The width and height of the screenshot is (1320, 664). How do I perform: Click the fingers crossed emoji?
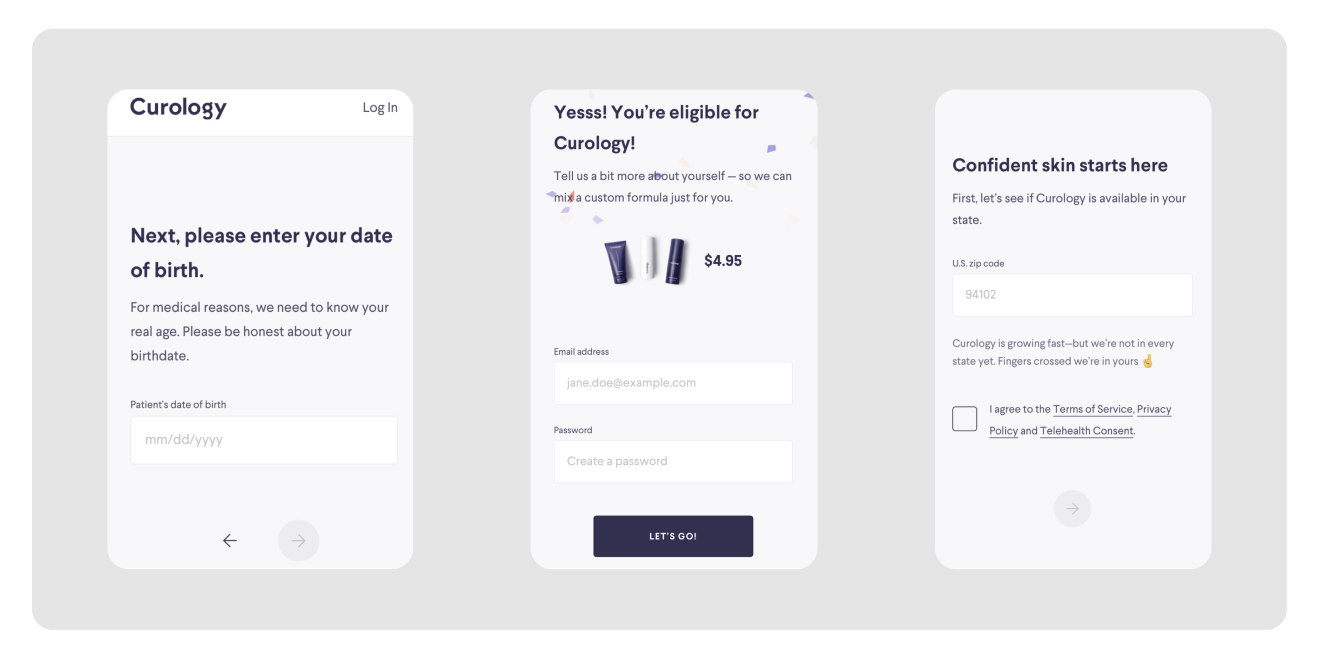1148,361
